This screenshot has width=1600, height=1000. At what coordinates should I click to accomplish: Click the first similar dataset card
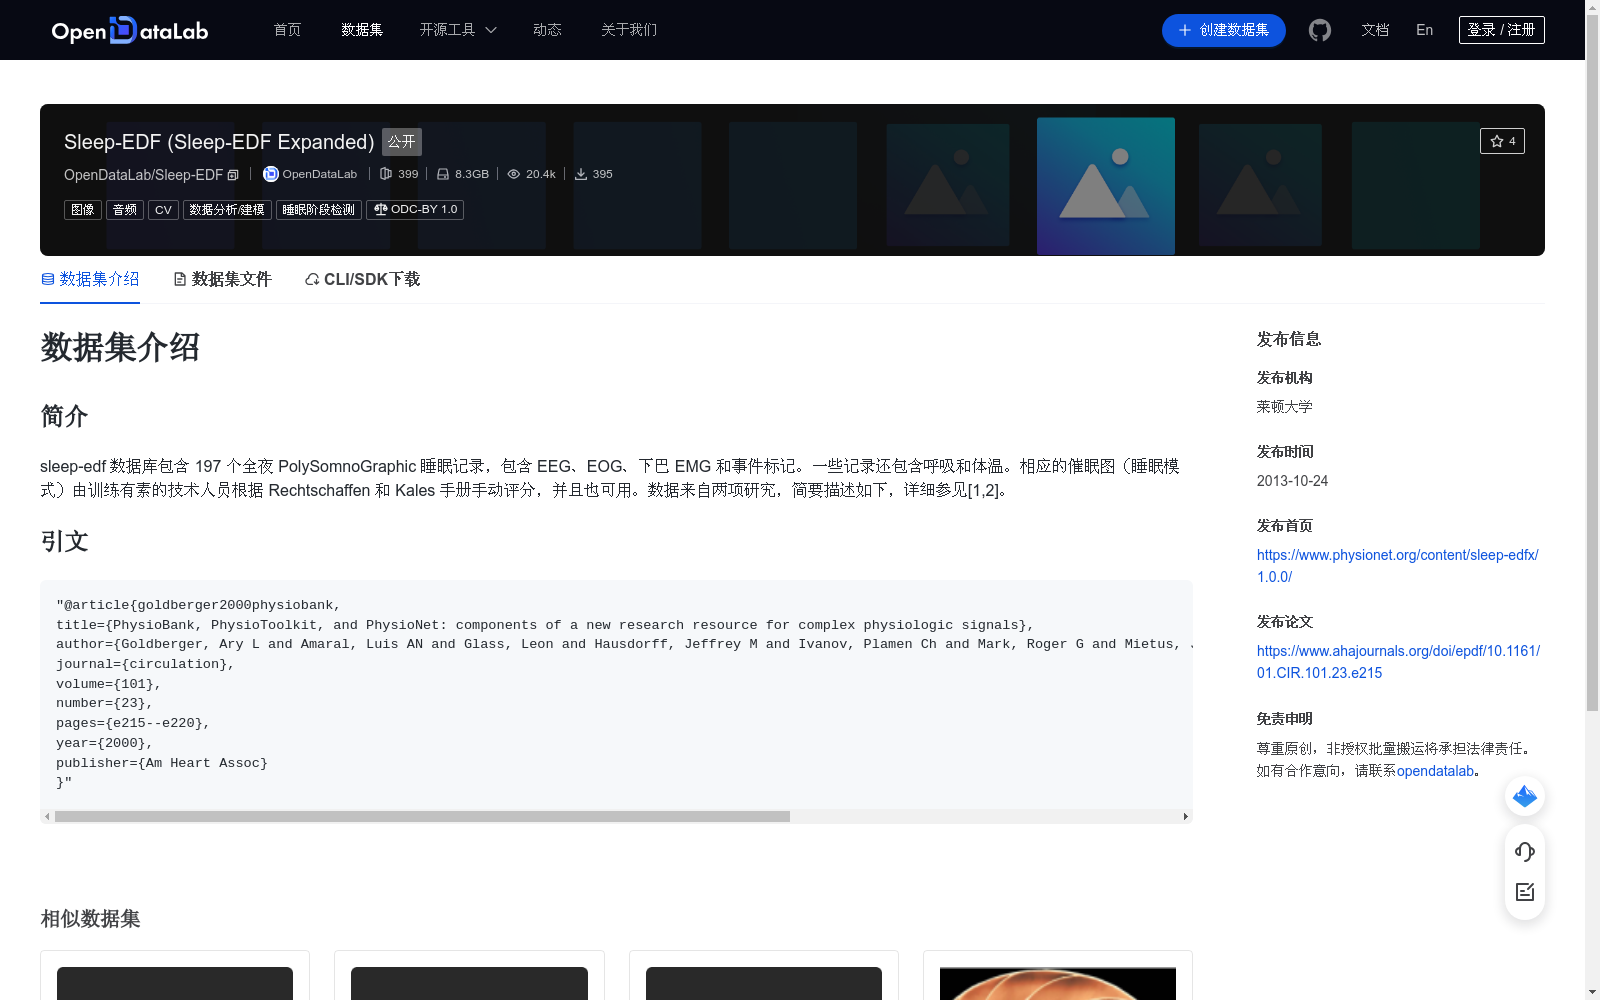point(175,975)
